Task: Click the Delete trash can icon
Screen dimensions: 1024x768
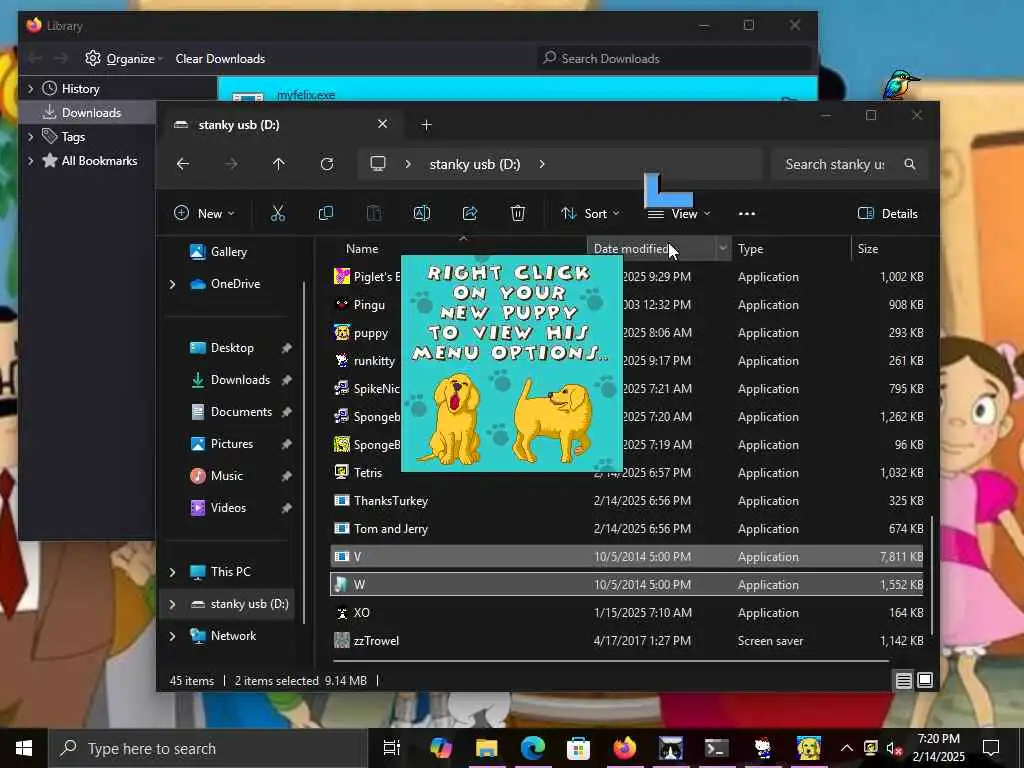Action: [x=517, y=213]
